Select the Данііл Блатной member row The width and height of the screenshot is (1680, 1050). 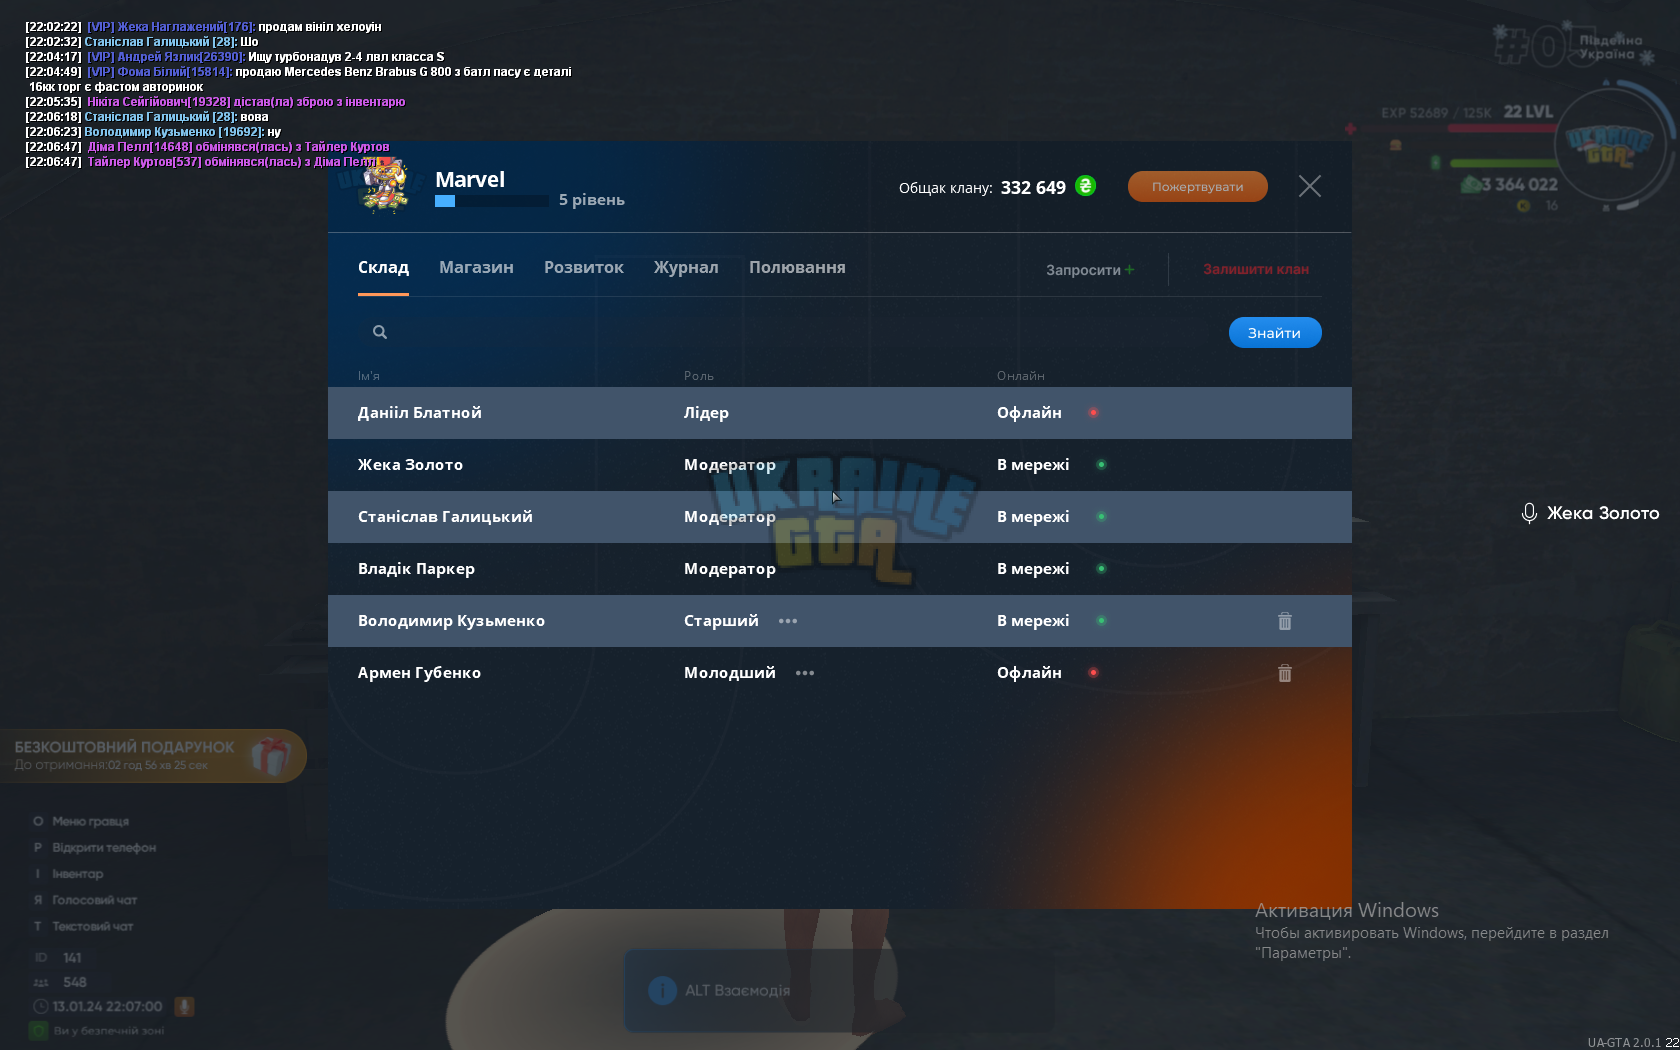(840, 413)
